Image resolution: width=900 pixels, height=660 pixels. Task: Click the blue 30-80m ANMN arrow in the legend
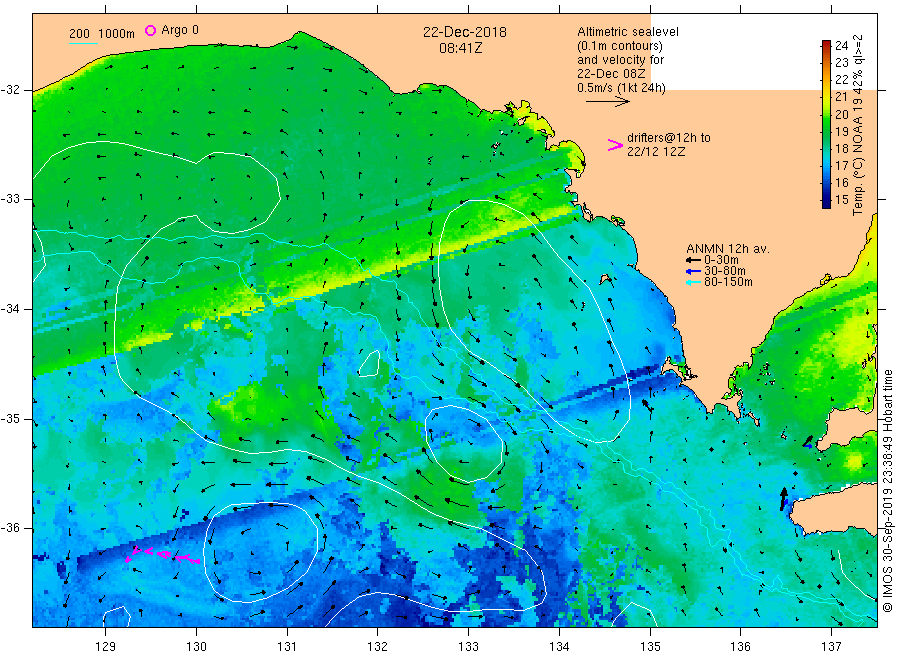(693, 271)
